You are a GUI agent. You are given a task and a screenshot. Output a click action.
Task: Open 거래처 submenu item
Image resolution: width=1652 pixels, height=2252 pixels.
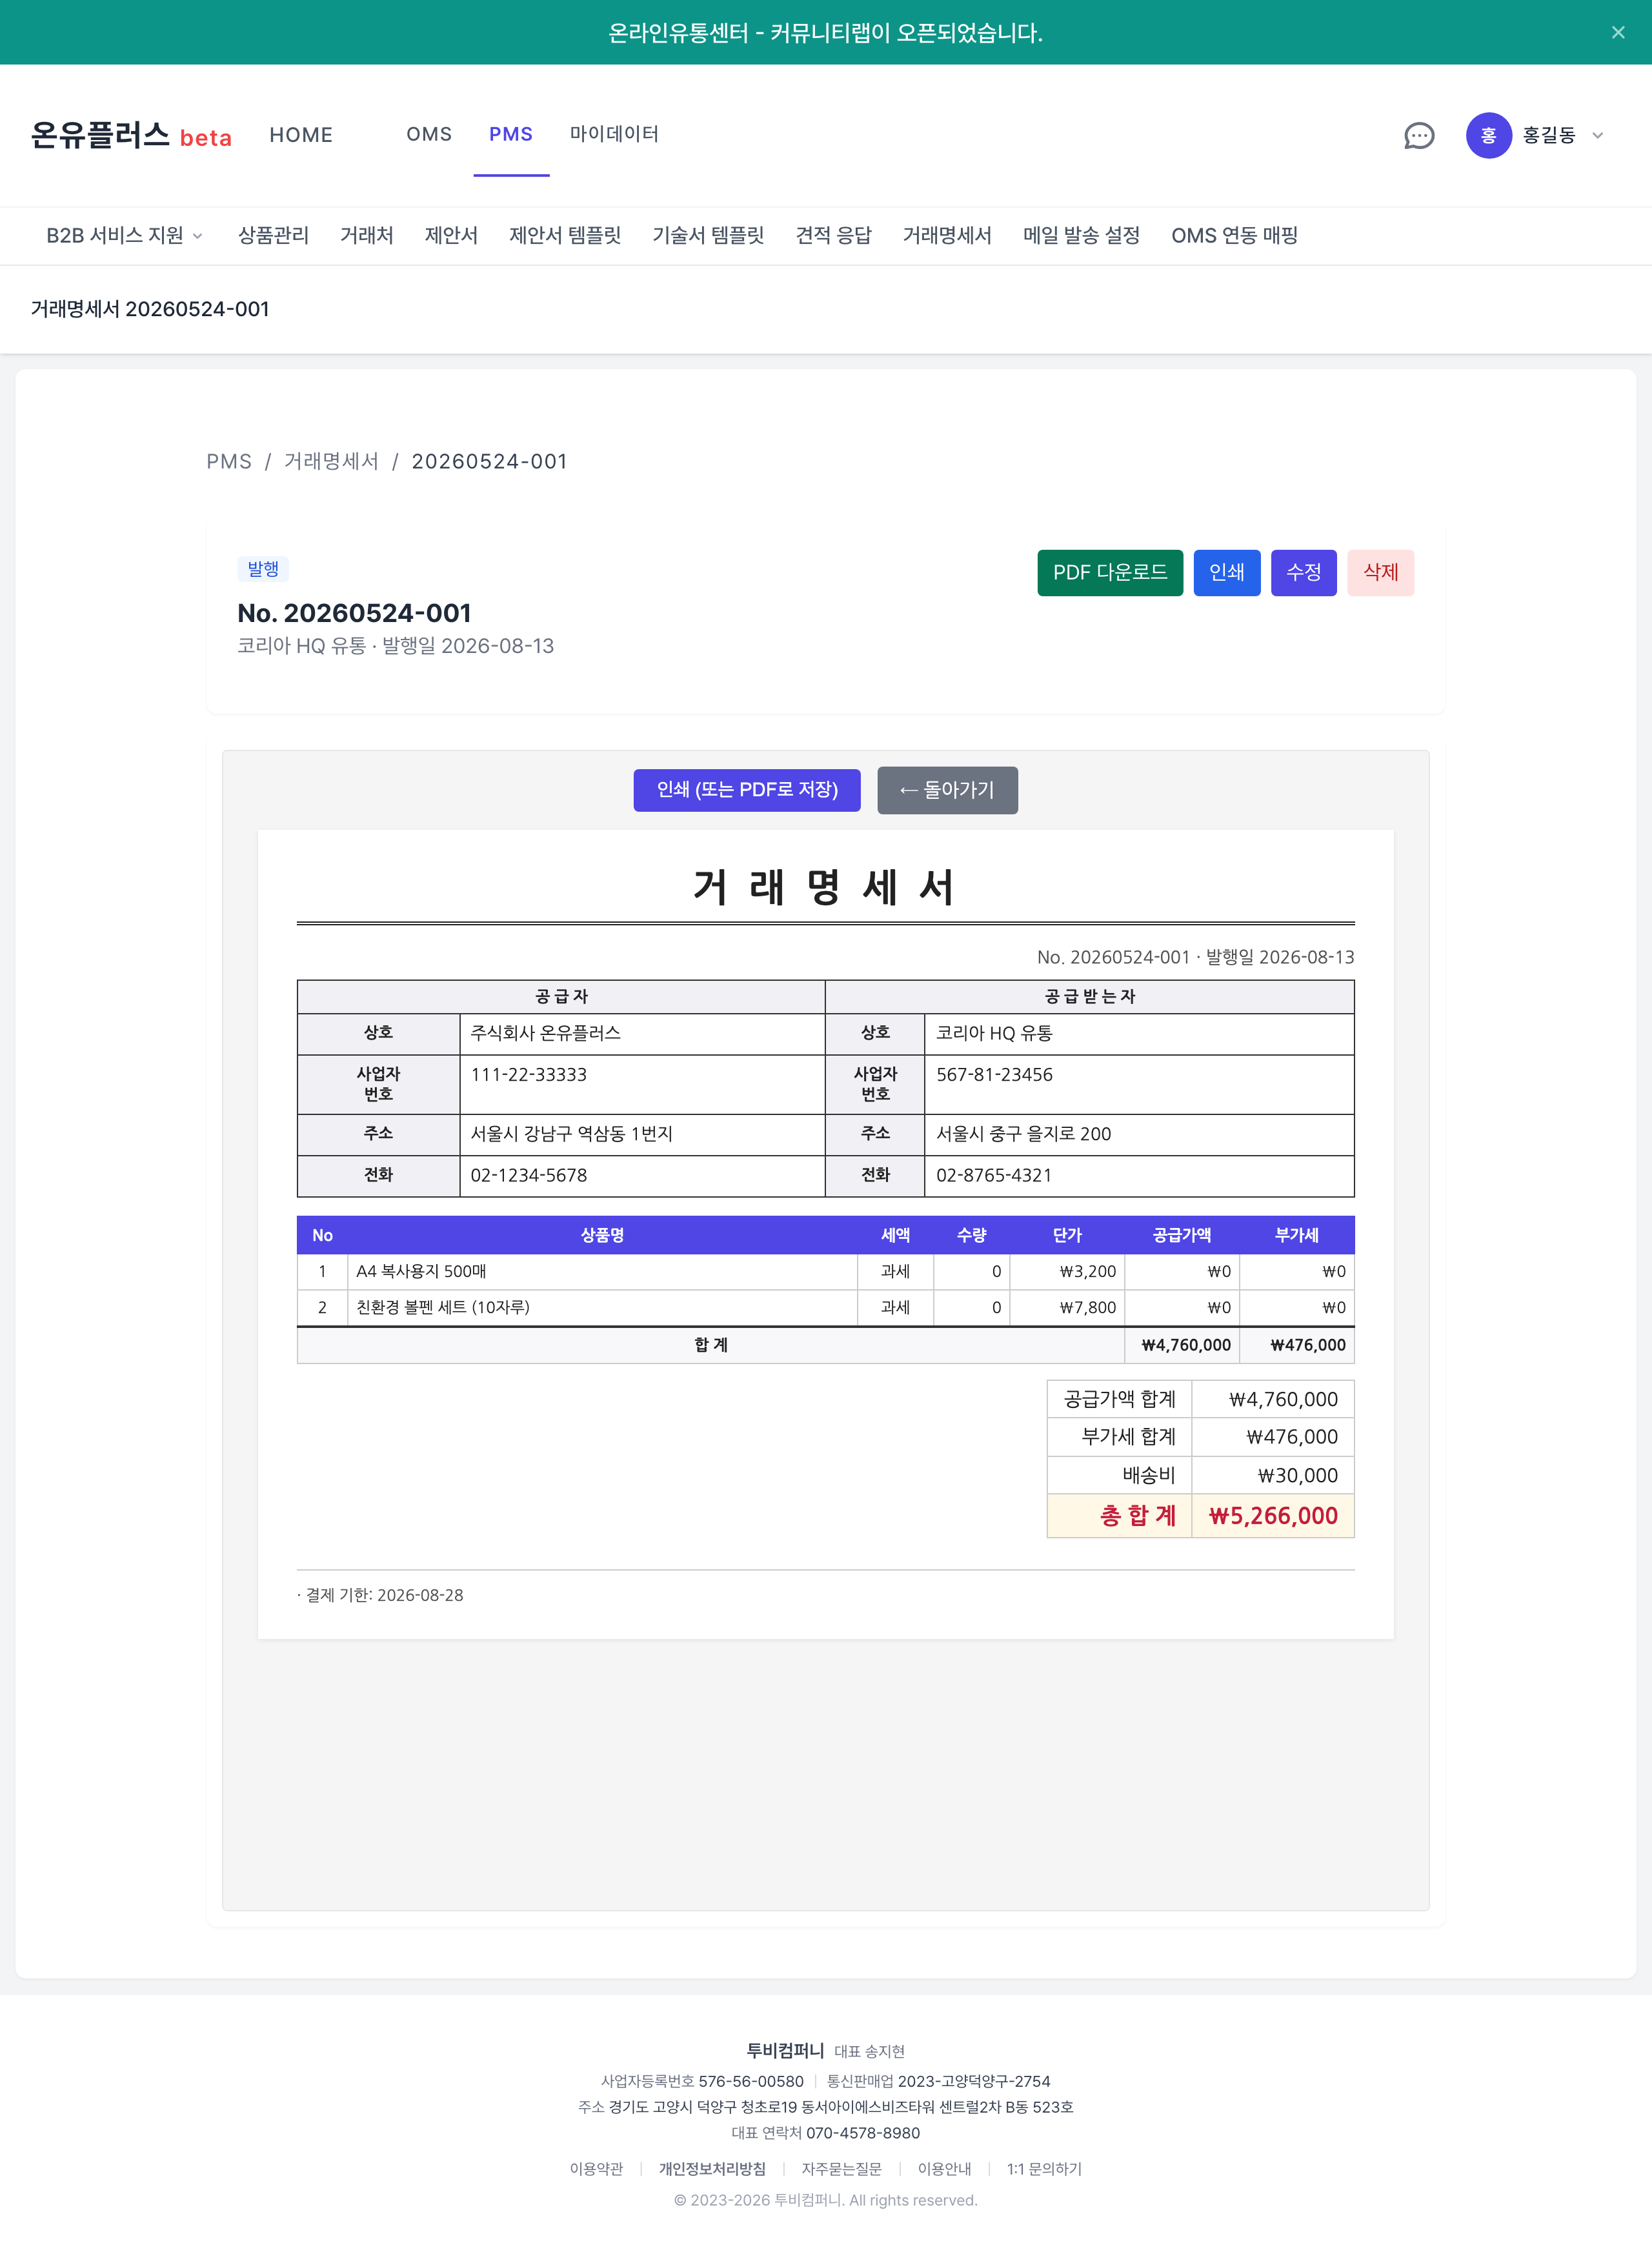tap(366, 235)
